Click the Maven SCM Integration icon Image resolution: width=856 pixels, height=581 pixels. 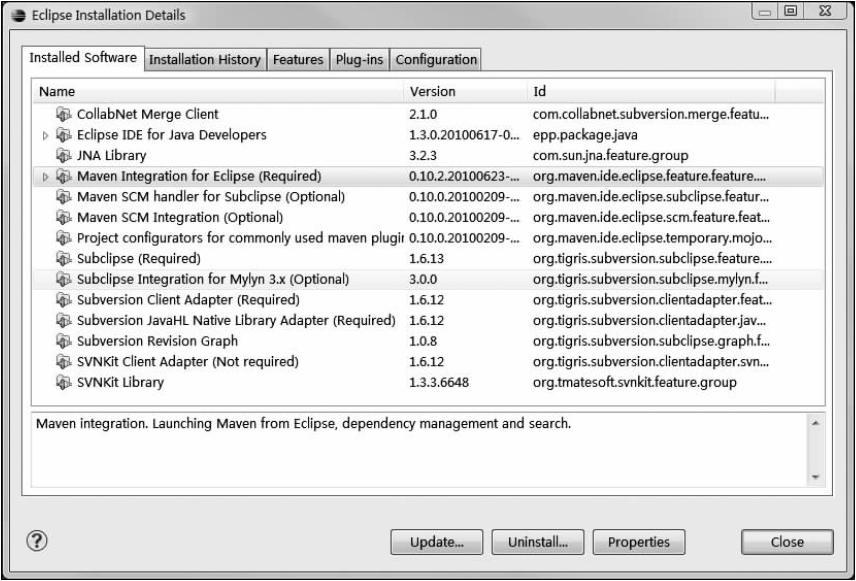coord(65,217)
